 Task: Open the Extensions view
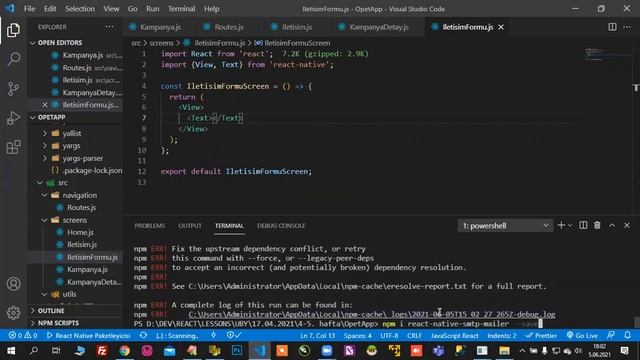[13, 147]
